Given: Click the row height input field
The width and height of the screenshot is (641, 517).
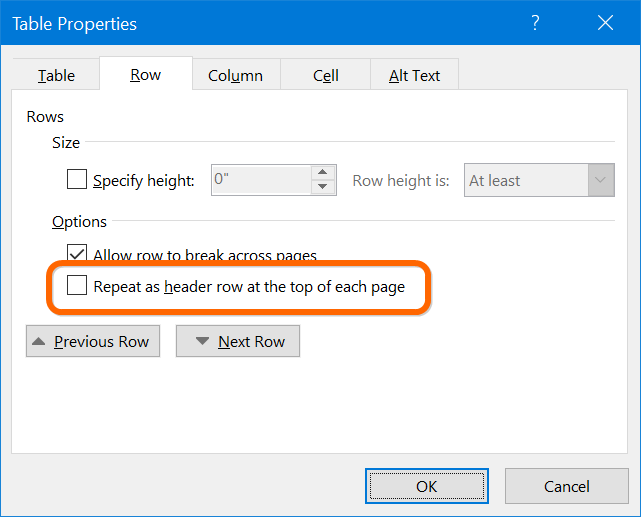Looking at the screenshot, I should (x=260, y=180).
